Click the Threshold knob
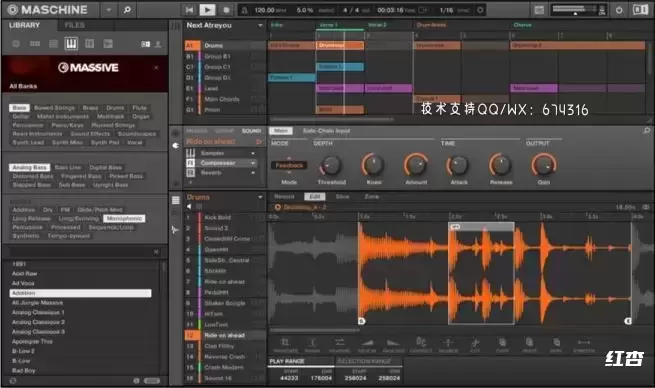 click(331, 165)
